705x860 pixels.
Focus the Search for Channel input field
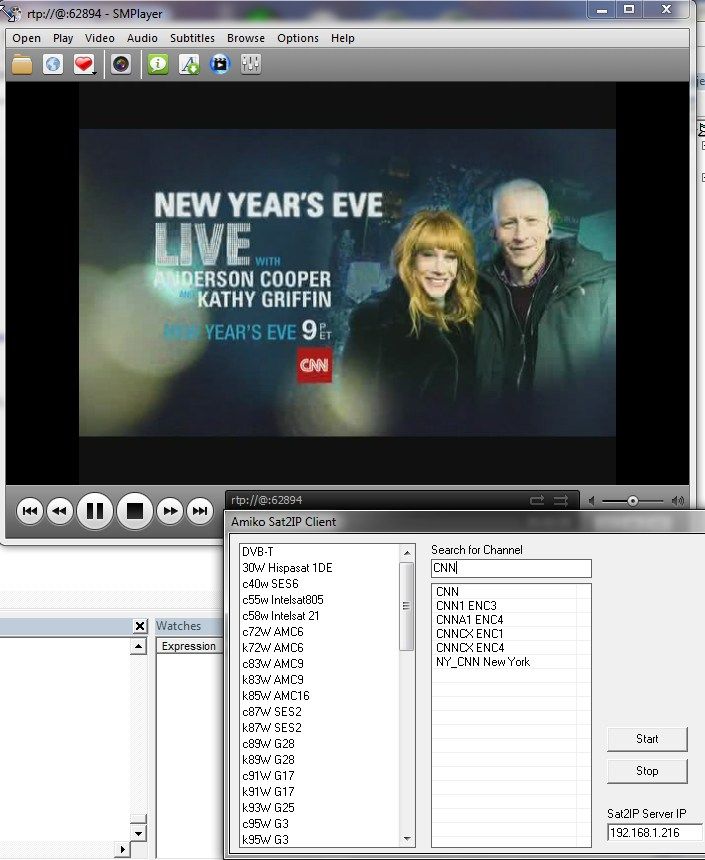(511, 568)
